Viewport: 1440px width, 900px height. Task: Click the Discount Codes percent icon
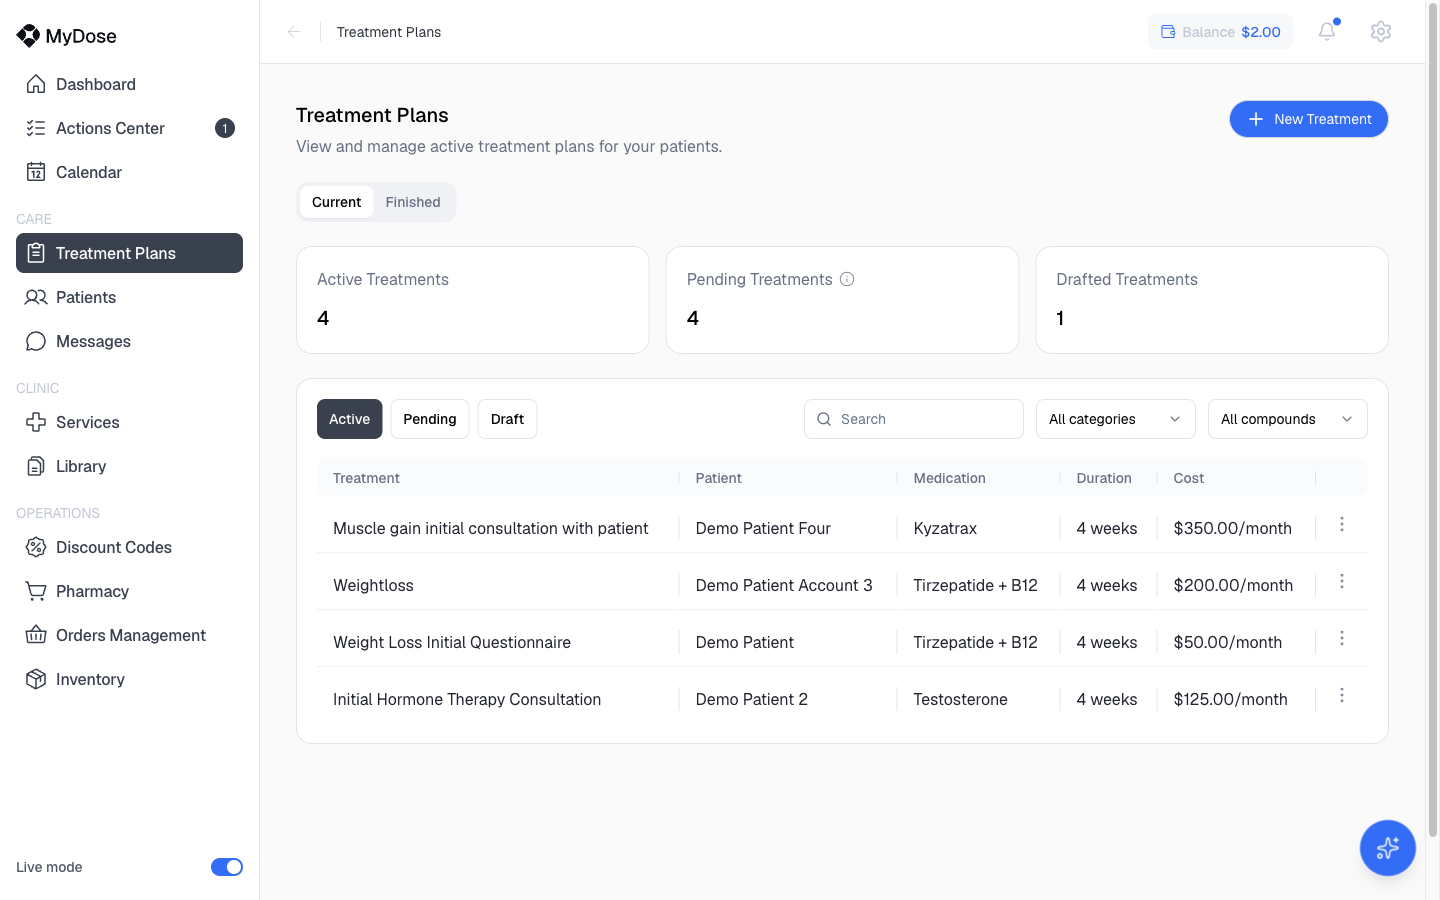pyautogui.click(x=36, y=547)
